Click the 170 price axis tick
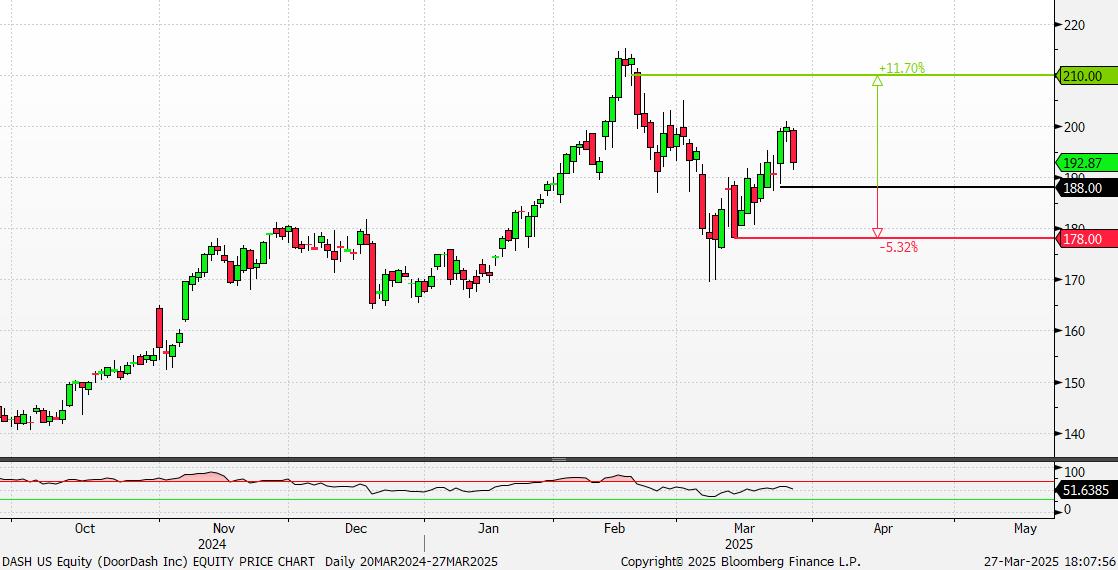The height and width of the screenshot is (570, 1118). (1074, 280)
